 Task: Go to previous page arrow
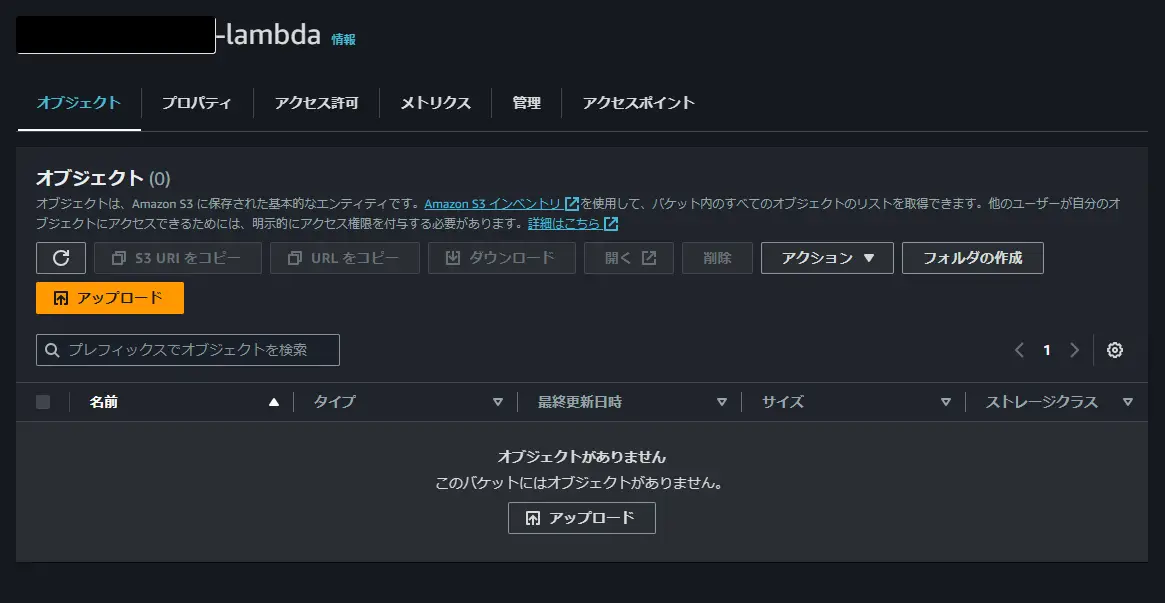click(x=1019, y=350)
